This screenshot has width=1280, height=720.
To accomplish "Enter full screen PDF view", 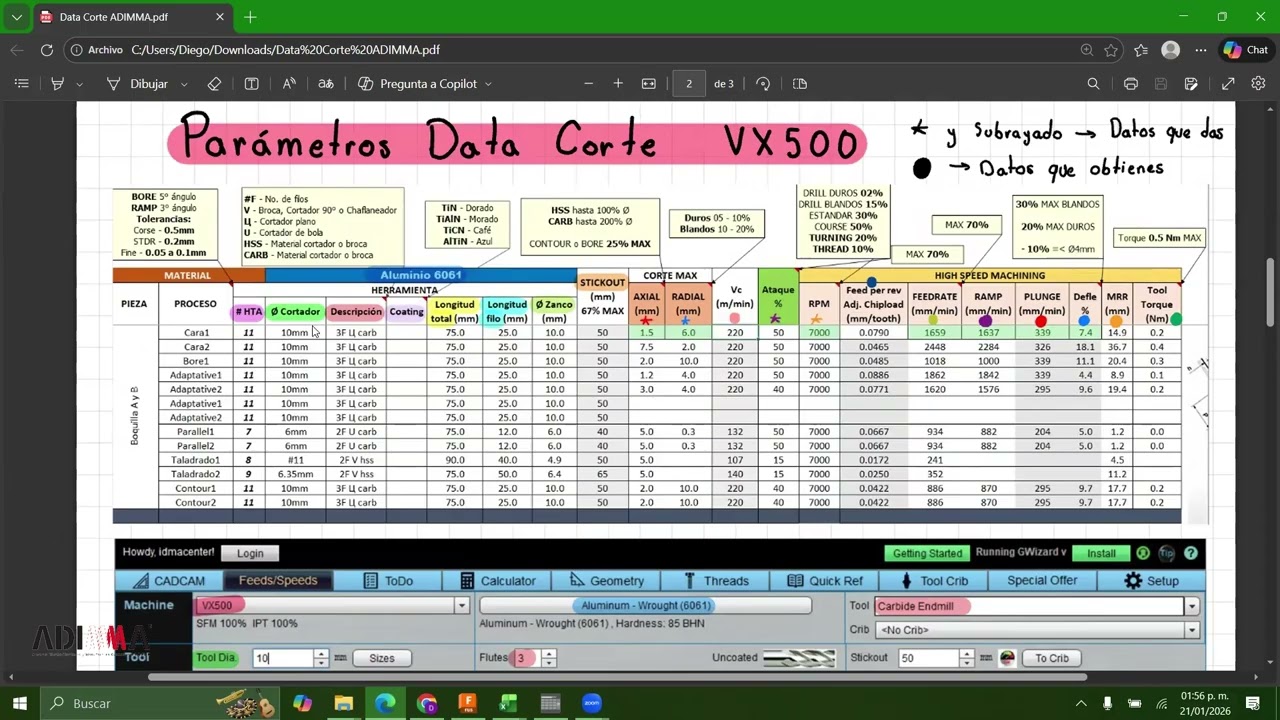I will (x=1228, y=84).
